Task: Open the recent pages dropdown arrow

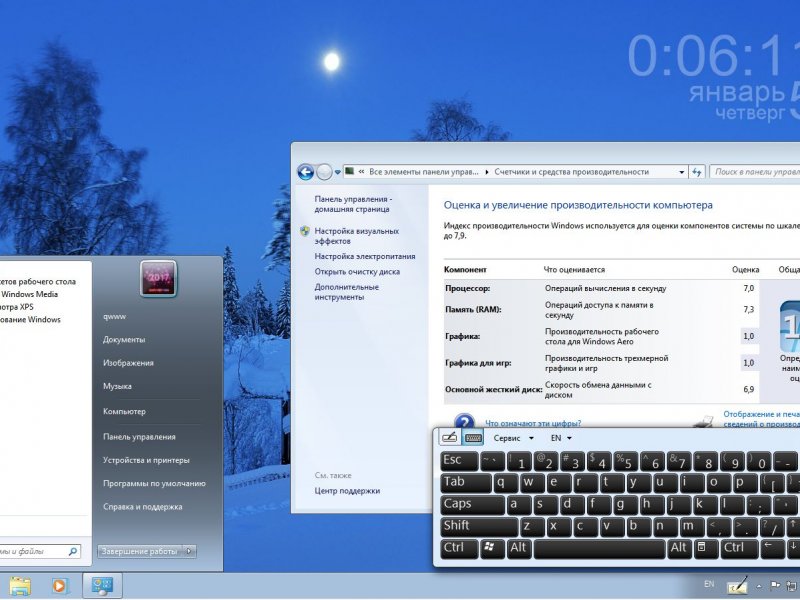Action: [337, 172]
